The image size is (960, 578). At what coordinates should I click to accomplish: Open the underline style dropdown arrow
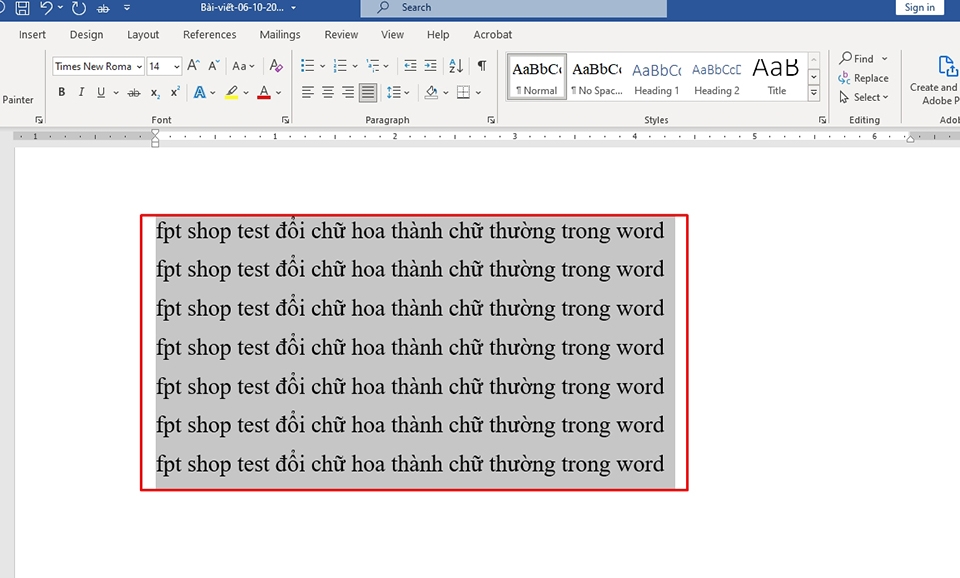116,93
